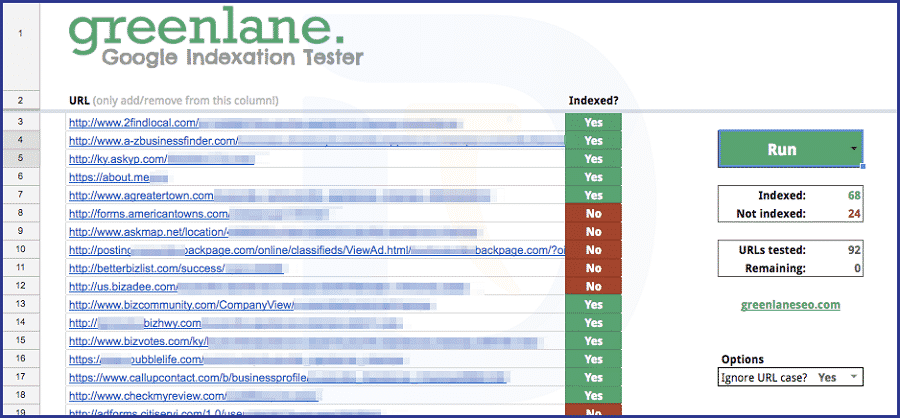Select row header 10
The width and height of the screenshot is (900, 418).
click(x=21, y=250)
